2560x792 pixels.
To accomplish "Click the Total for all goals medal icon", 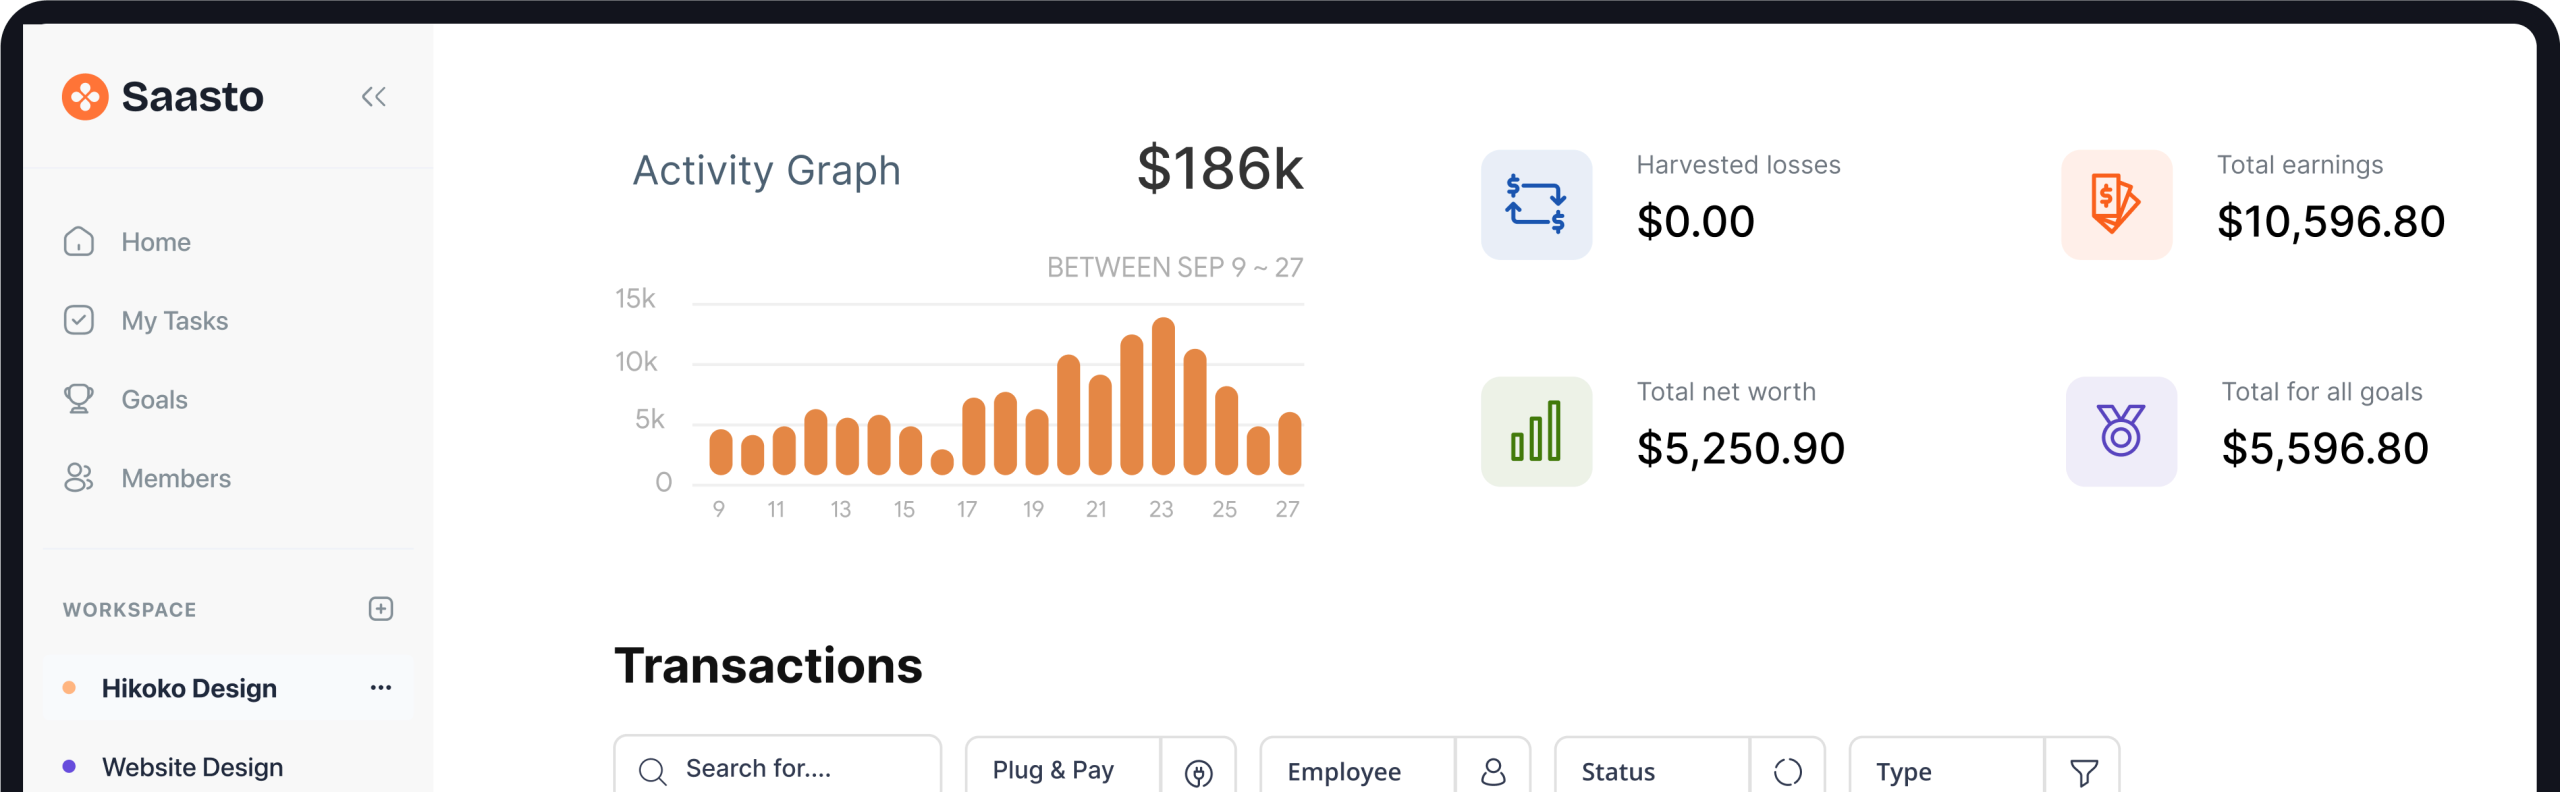I will coord(2121,432).
